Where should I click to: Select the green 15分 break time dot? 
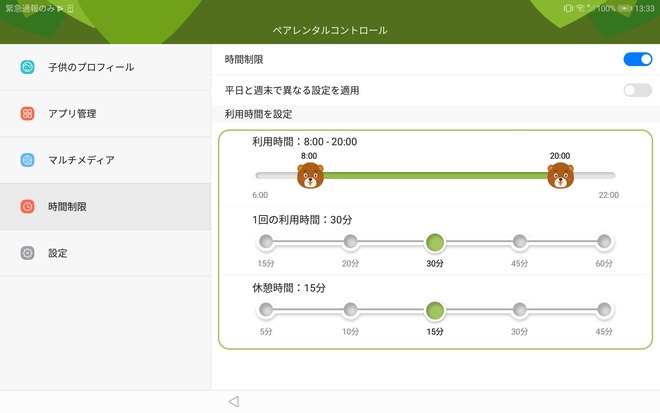435,310
